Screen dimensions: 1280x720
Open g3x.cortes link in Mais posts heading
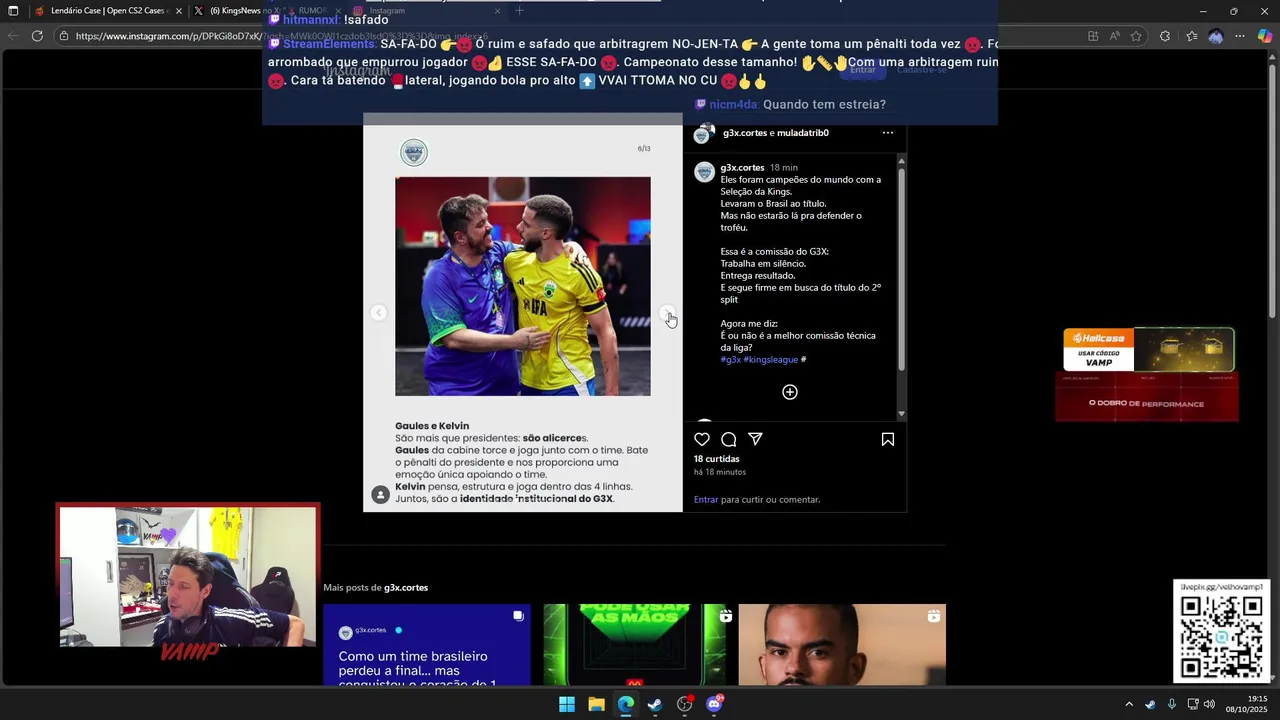click(x=406, y=587)
